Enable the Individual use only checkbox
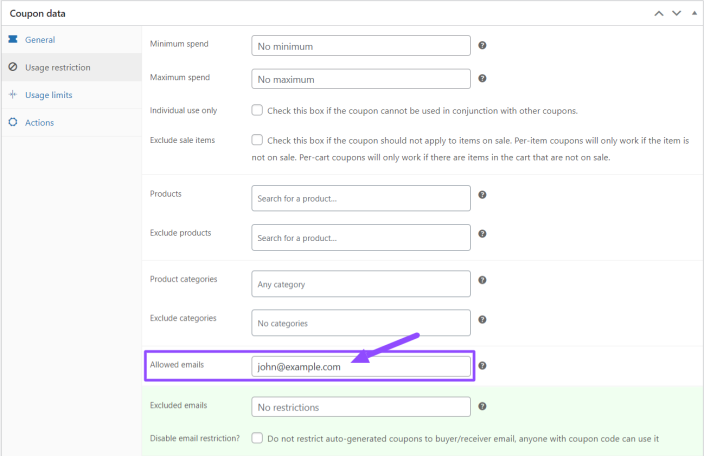 (x=257, y=110)
